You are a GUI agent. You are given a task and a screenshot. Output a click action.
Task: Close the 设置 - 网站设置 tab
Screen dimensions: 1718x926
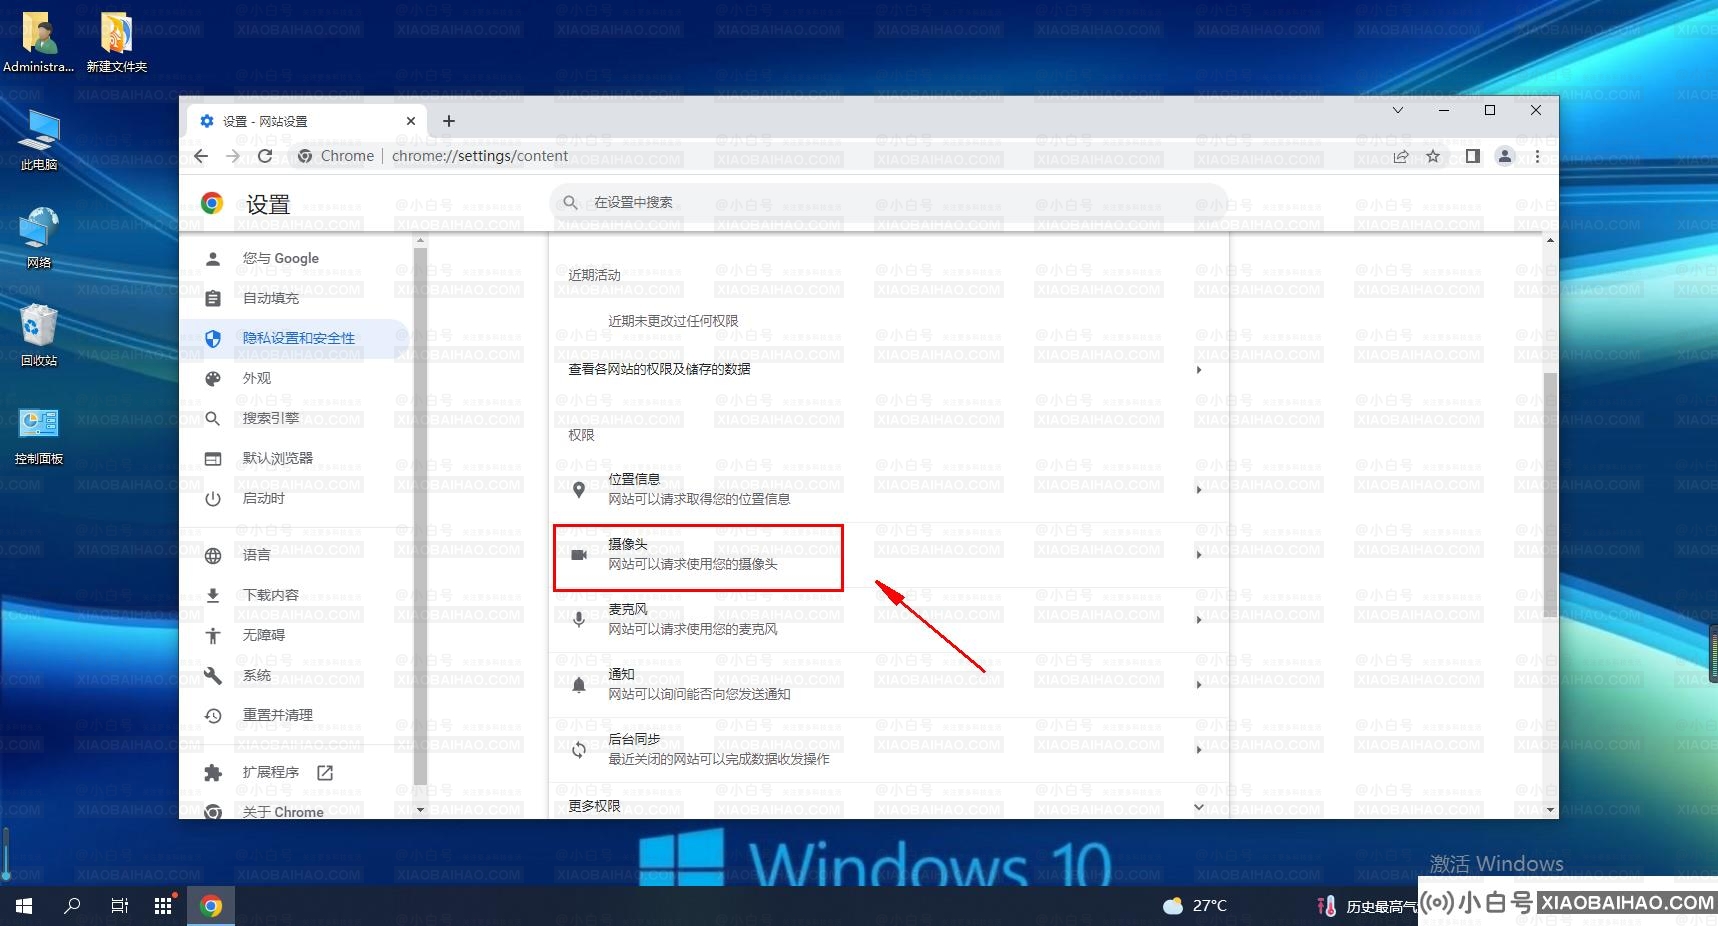pyautogui.click(x=410, y=121)
